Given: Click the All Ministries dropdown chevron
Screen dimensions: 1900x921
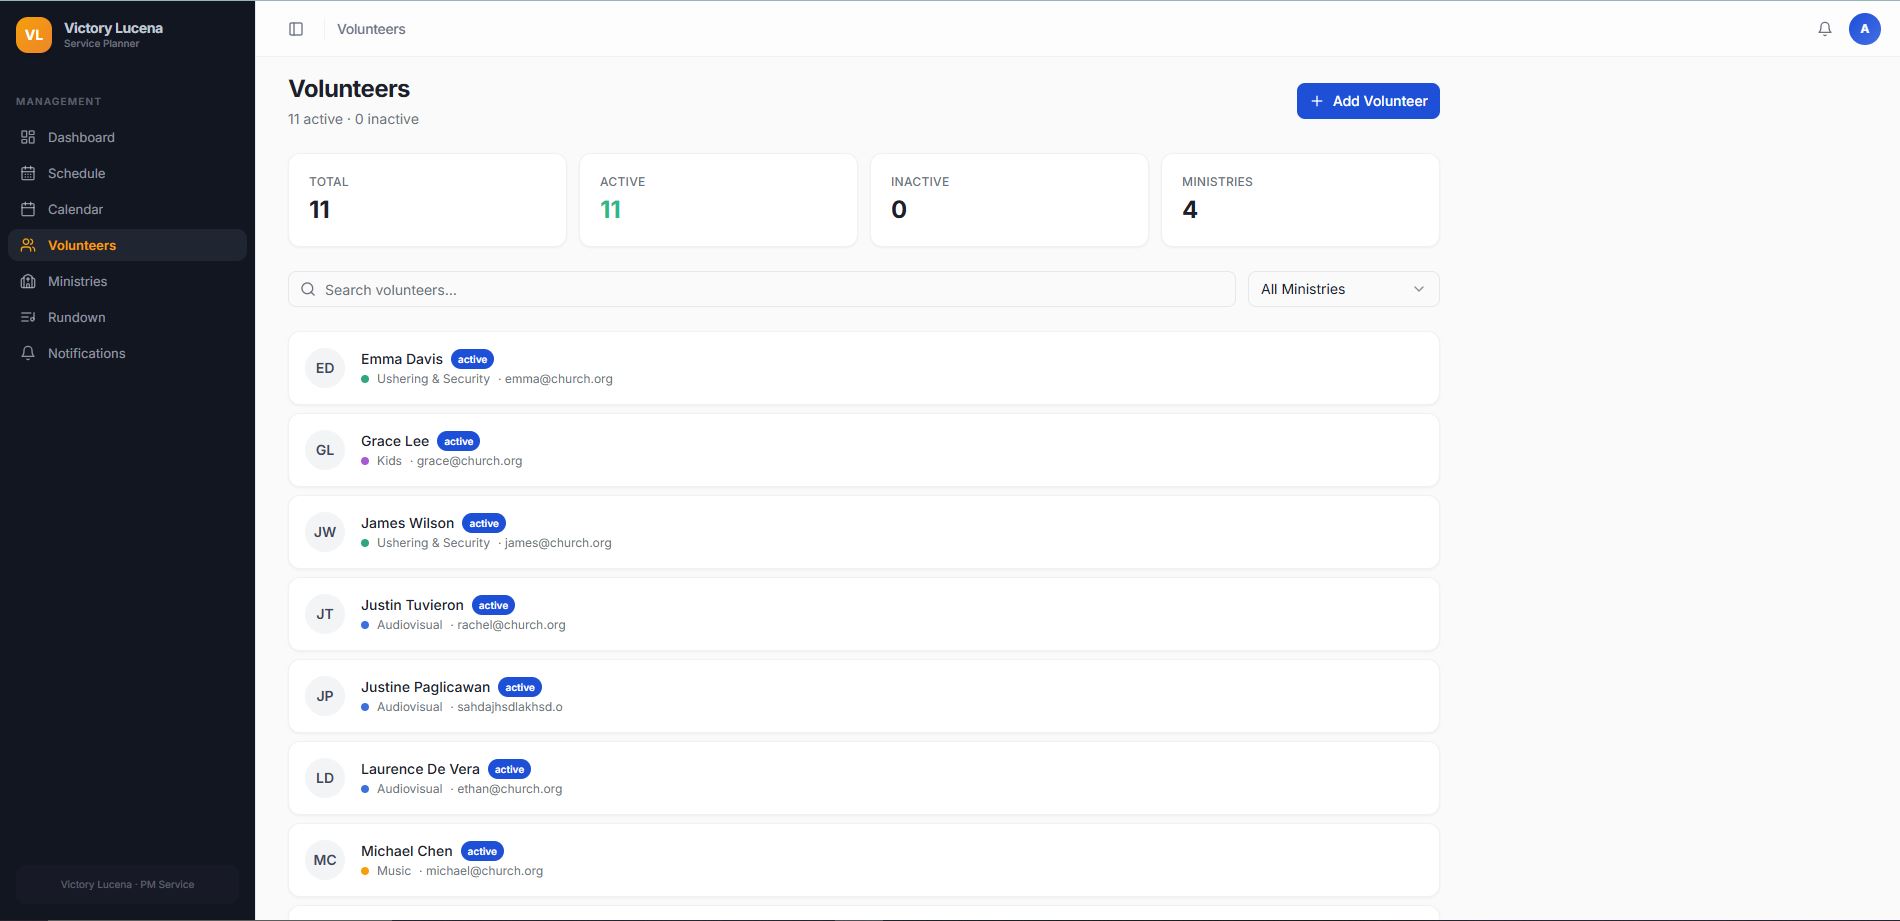Looking at the screenshot, I should point(1418,289).
